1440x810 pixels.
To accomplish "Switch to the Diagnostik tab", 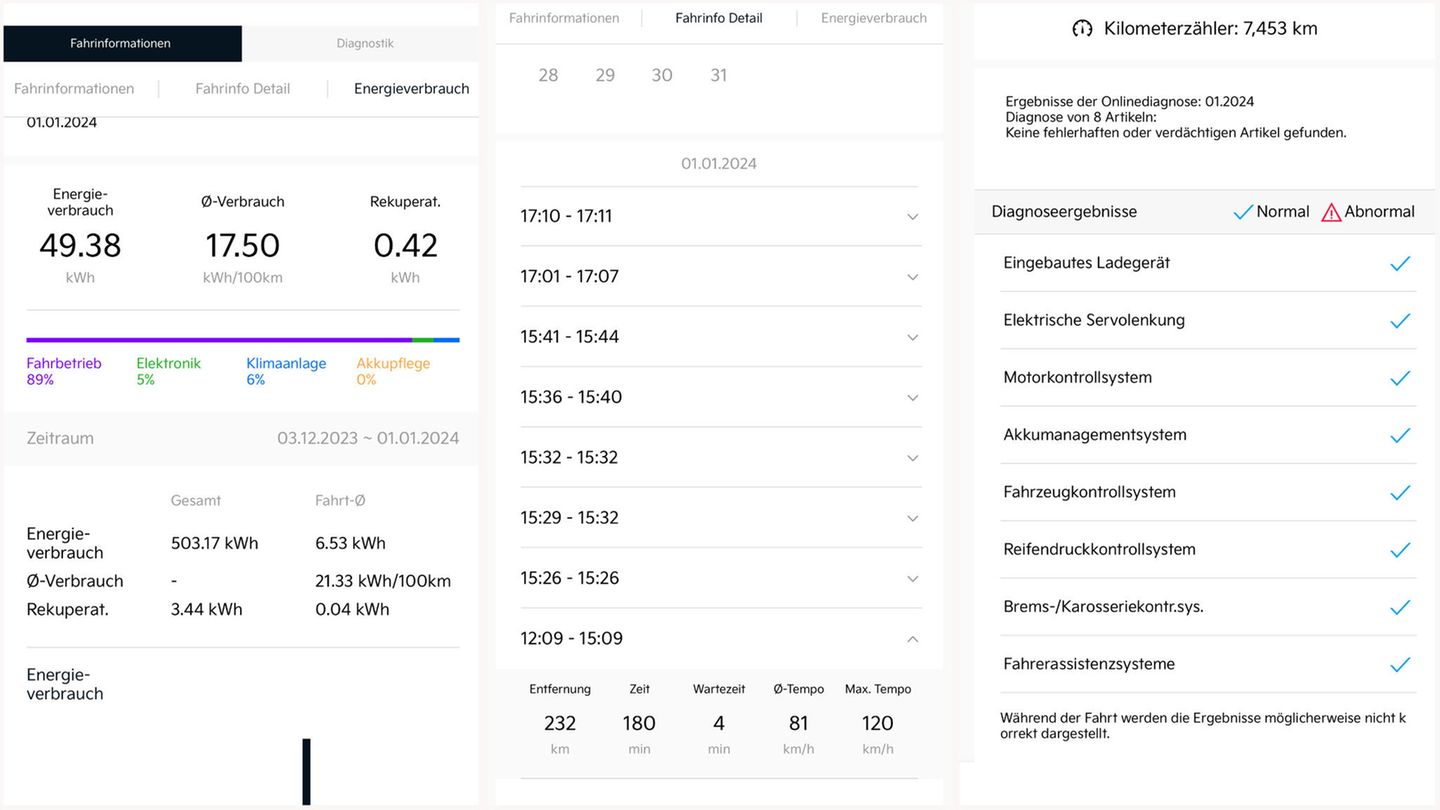I will (364, 44).
